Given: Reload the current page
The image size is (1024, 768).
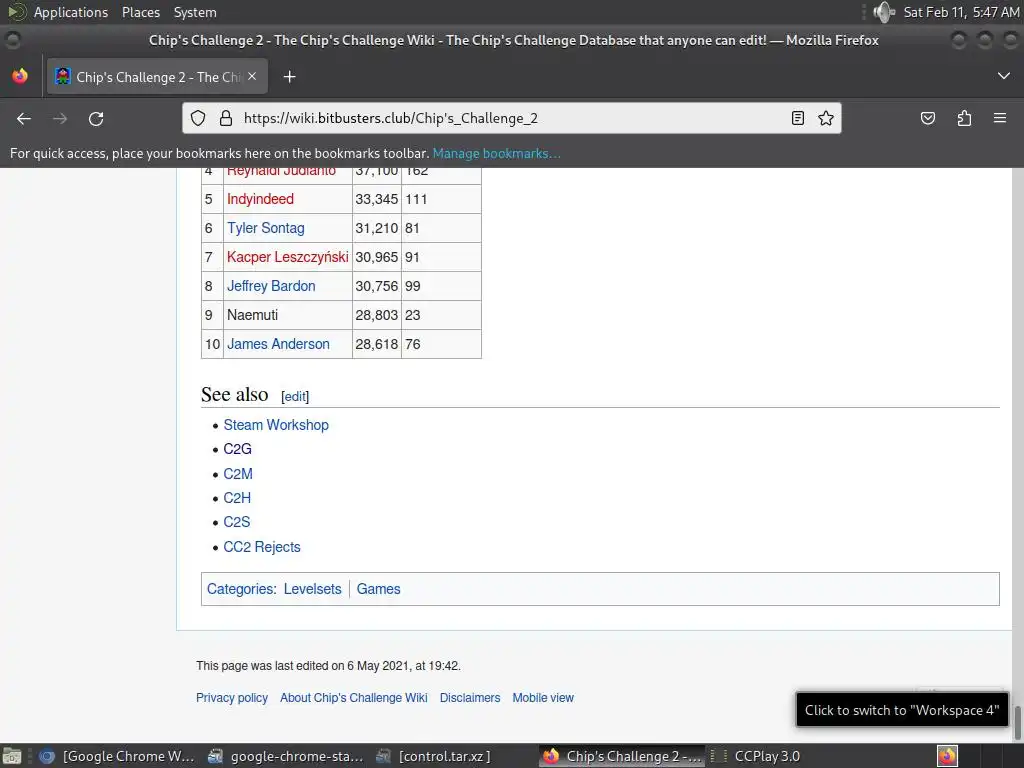Looking at the screenshot, I should click(x=96, y=118).
